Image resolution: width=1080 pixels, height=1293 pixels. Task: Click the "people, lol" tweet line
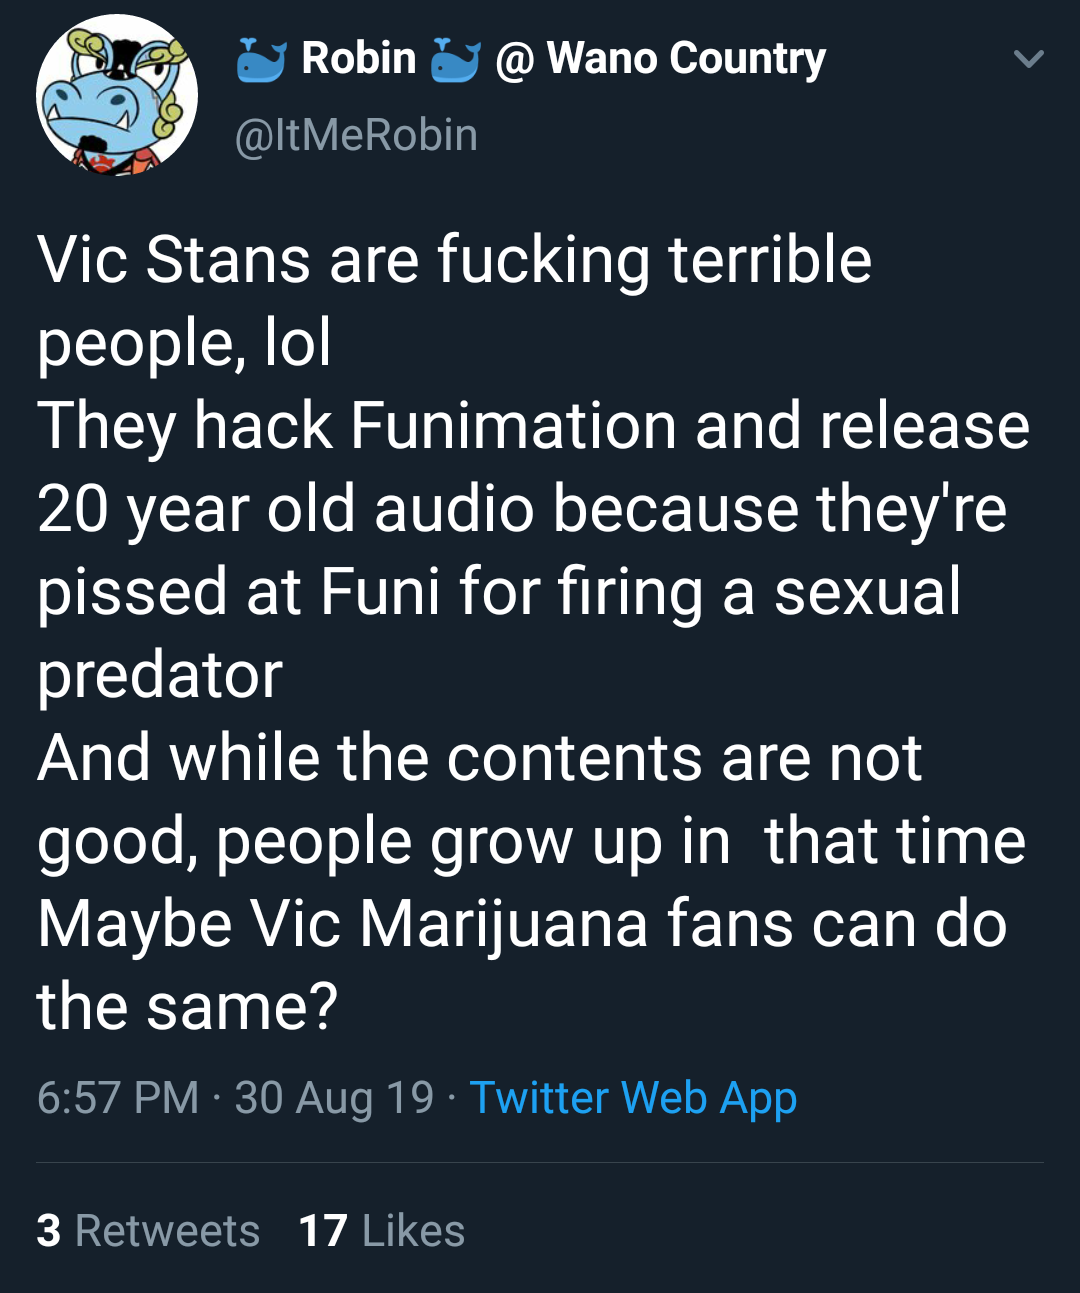click(x=184, y=344)
